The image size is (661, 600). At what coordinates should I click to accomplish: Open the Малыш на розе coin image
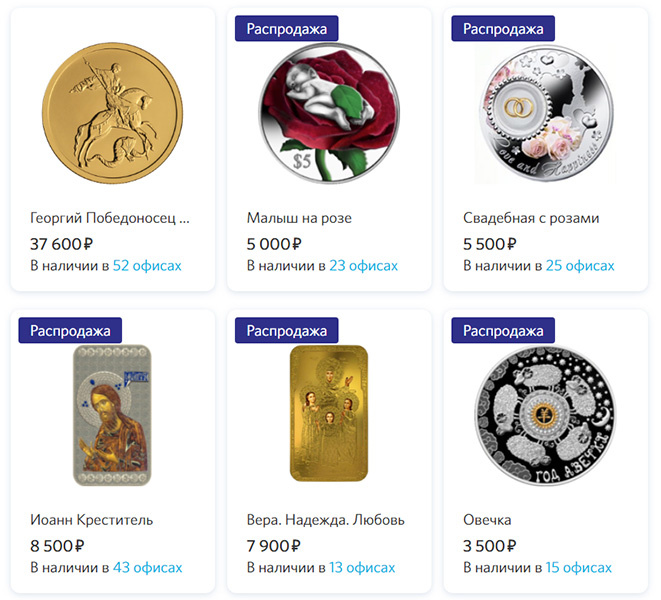click(329, 113)
